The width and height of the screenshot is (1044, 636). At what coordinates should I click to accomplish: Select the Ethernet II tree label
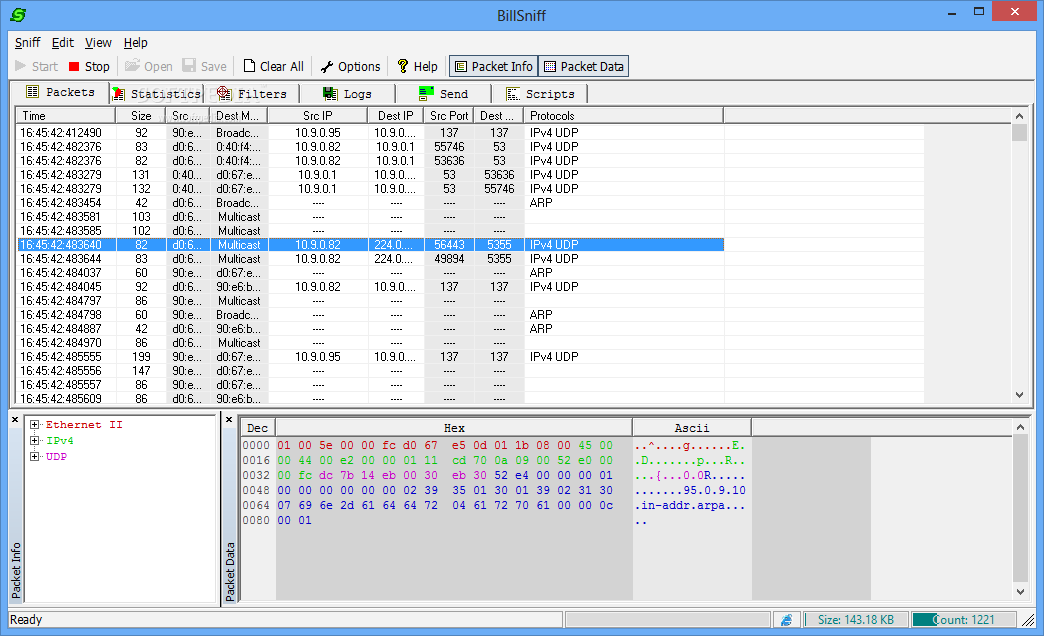(84, 424)
